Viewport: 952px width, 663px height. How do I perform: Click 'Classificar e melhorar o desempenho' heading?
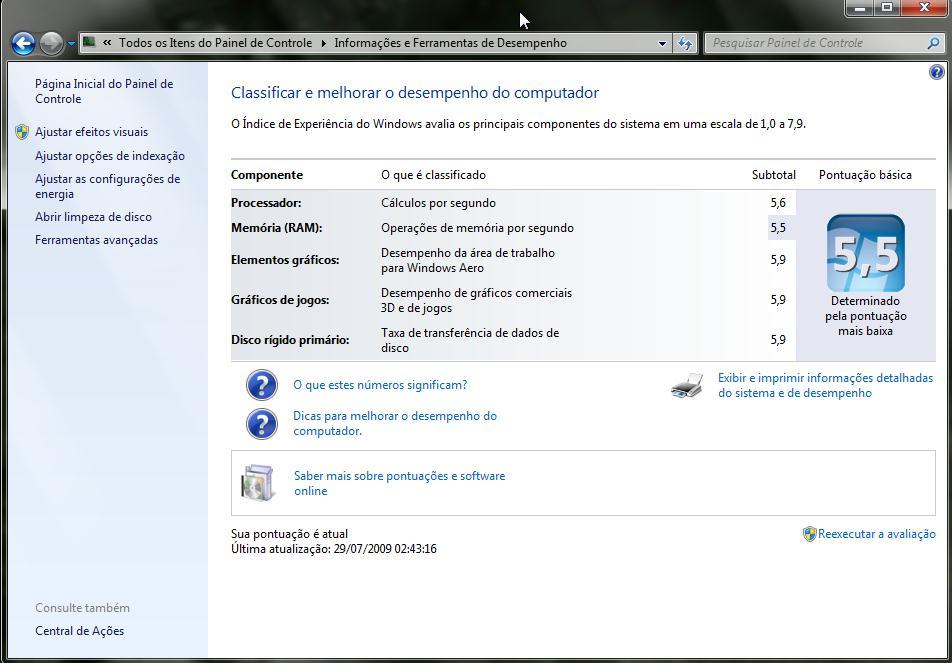[415, 93]
